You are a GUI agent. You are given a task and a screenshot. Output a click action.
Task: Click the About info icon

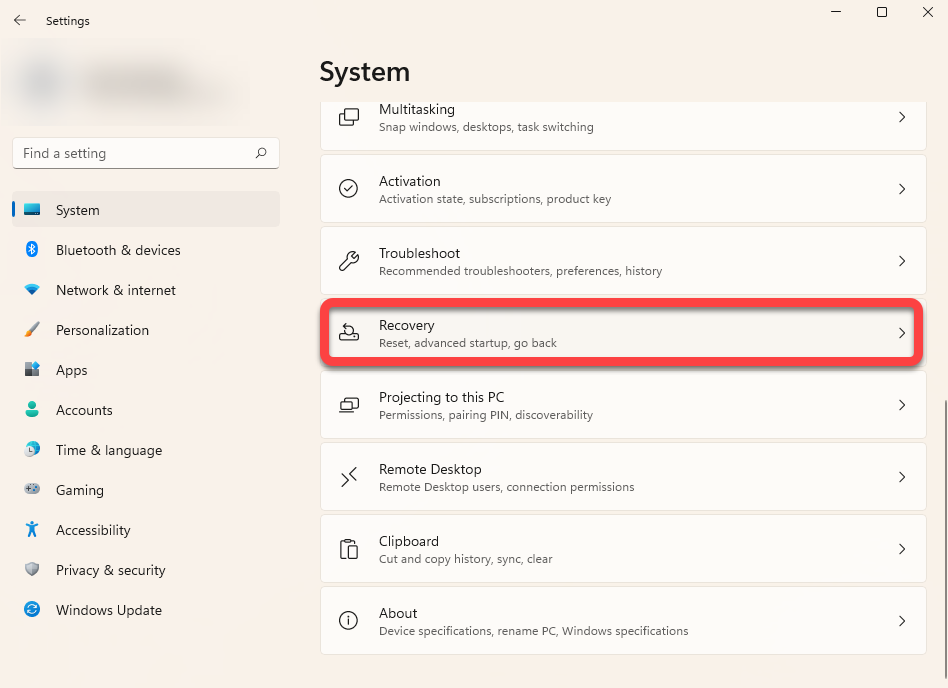[348, 621]
